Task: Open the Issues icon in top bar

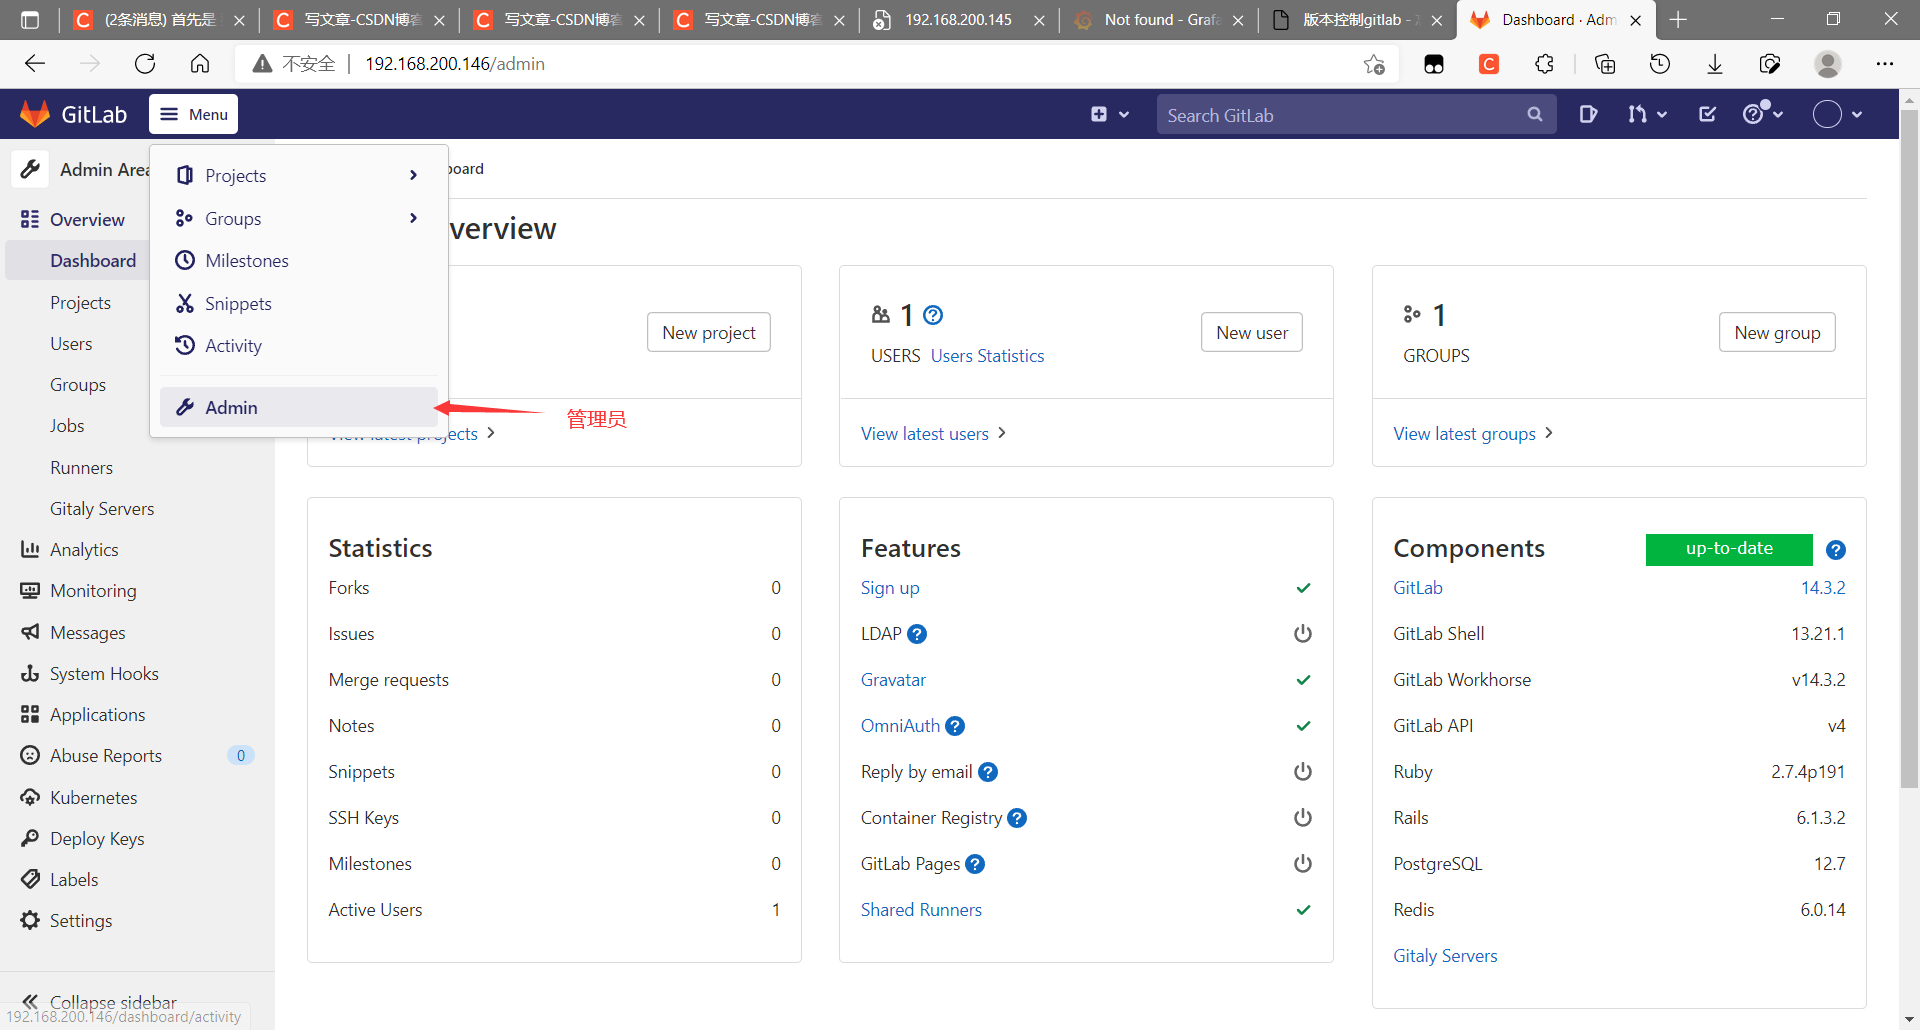Action: click(1588, 114)
